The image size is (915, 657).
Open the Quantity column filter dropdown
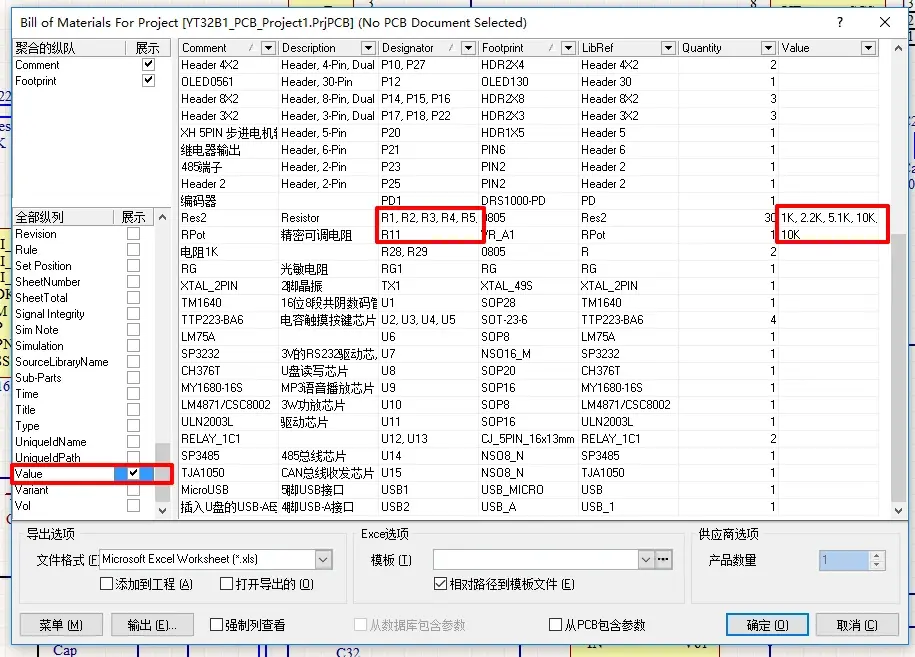pyautogui.click(x=769, y=48)
